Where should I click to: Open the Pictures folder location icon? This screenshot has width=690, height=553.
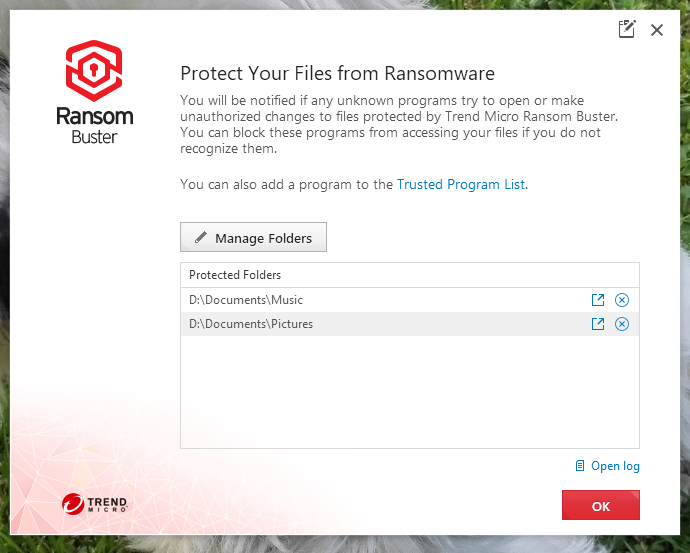[598, 324]
